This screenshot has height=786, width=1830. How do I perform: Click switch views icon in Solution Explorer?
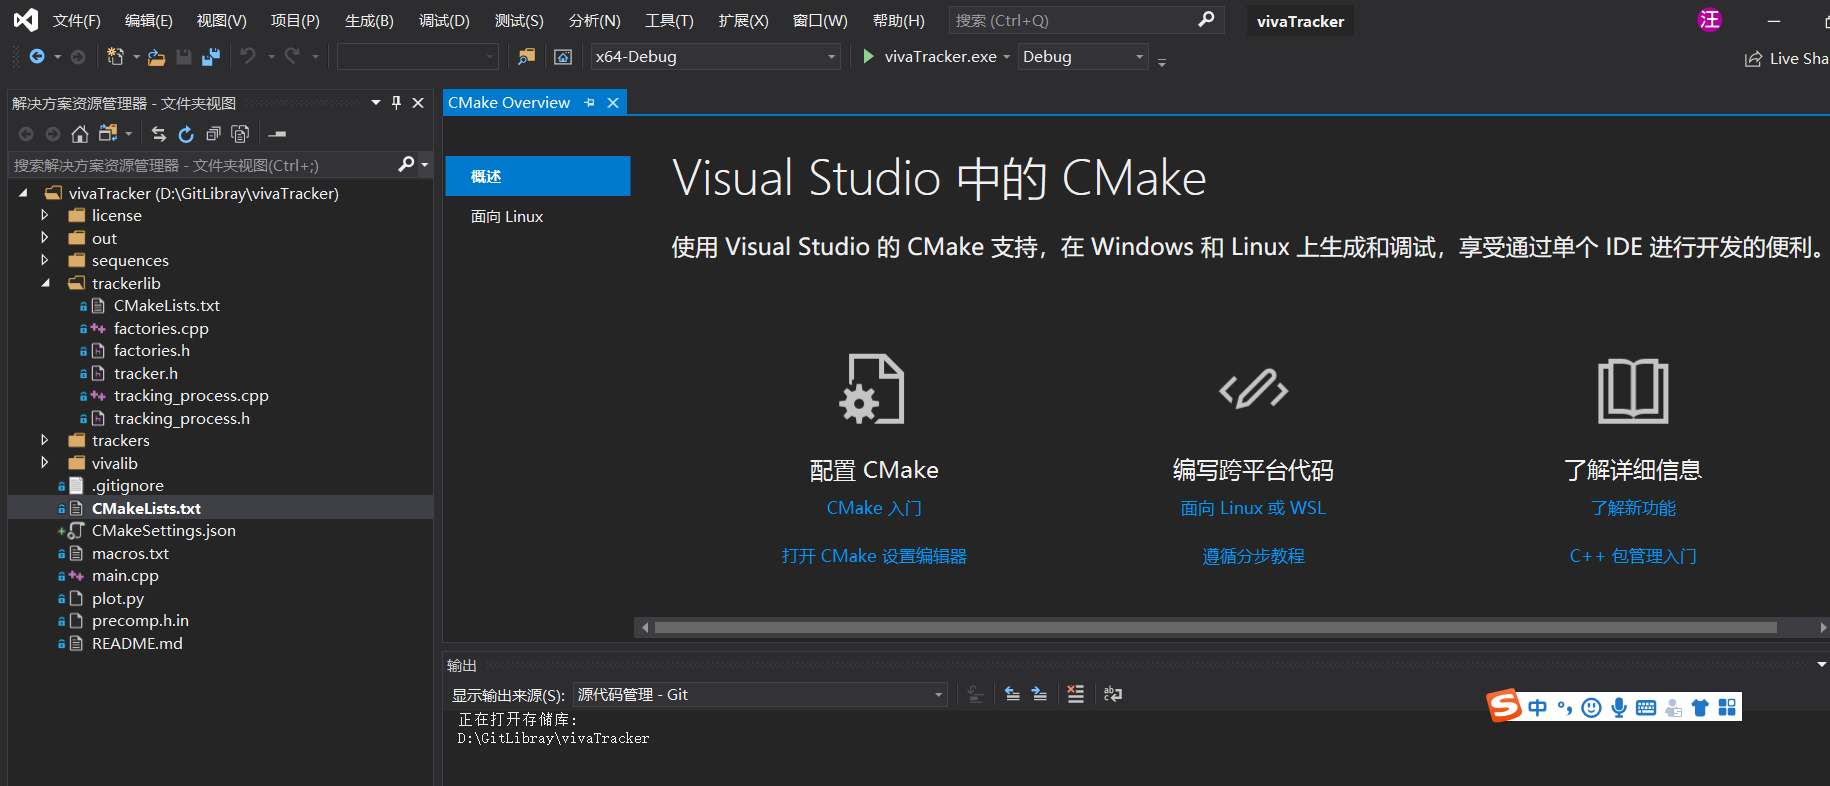108,133
